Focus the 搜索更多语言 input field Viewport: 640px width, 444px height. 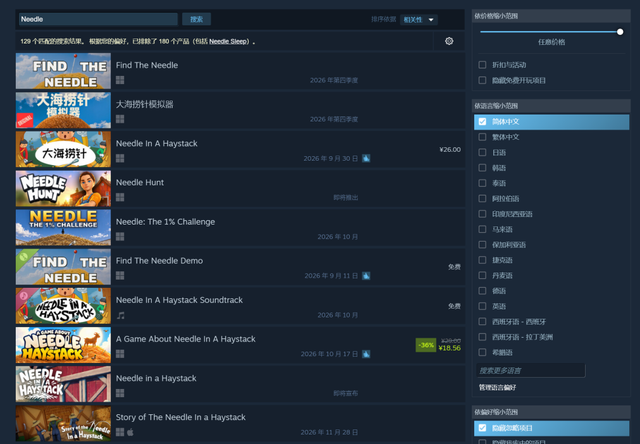531,371
